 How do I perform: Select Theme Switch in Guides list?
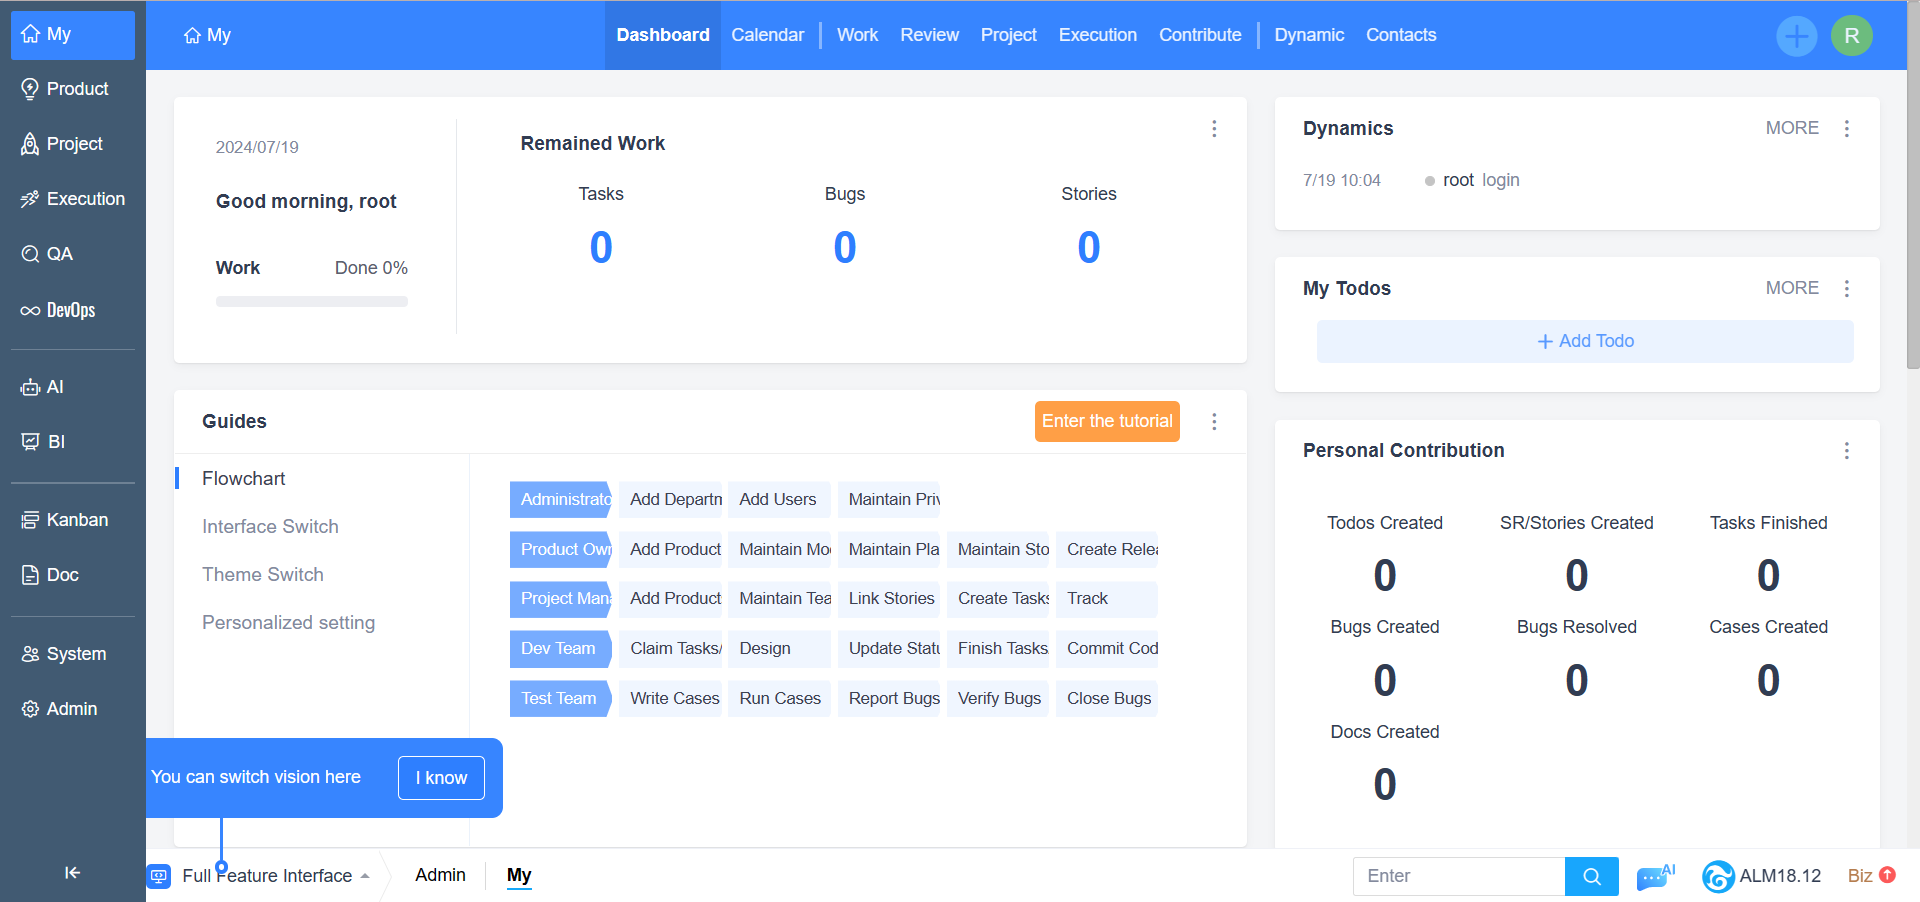[263, 575]
